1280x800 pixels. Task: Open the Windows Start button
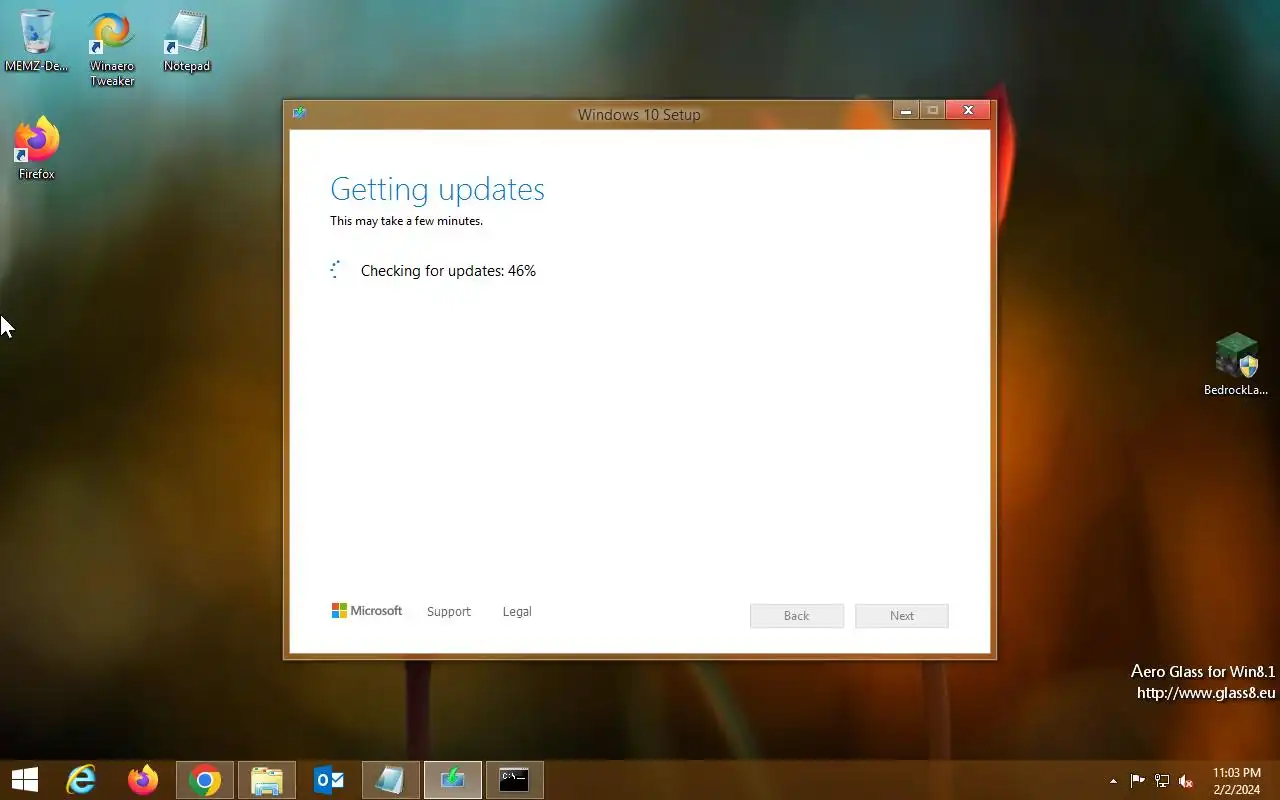point(24,780)
